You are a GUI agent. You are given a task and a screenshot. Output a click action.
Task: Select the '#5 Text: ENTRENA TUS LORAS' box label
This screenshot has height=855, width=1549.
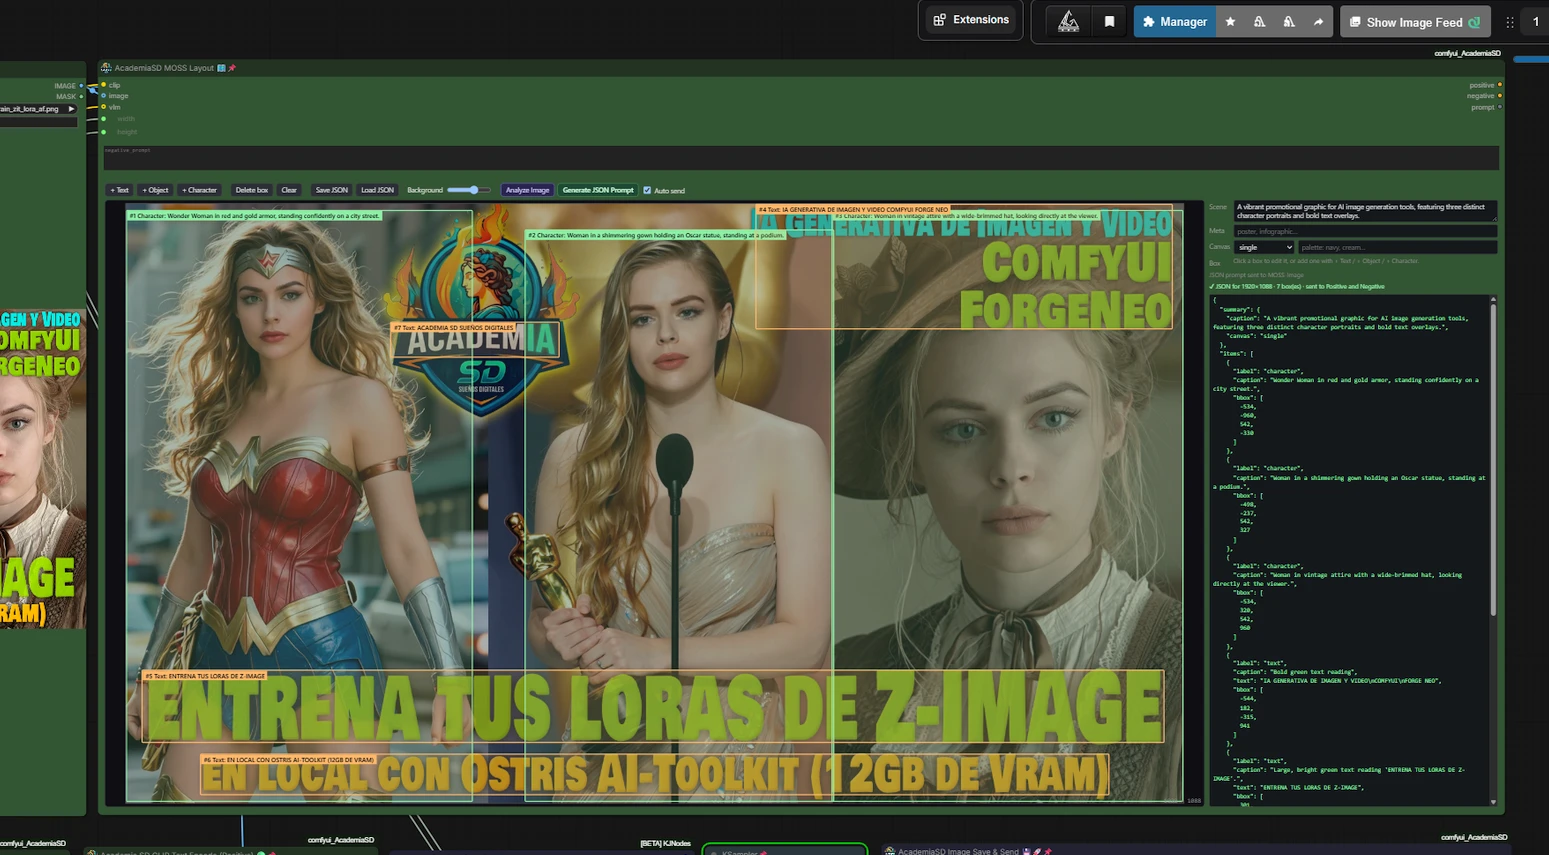coord(205,676)
